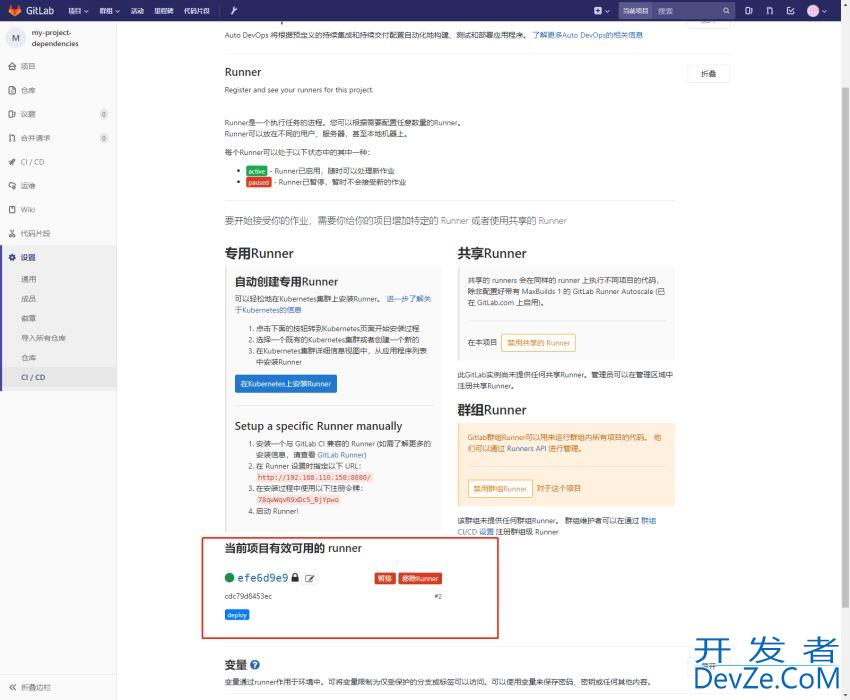Click green status dot of runner efe6d9e9

(229, 577)
